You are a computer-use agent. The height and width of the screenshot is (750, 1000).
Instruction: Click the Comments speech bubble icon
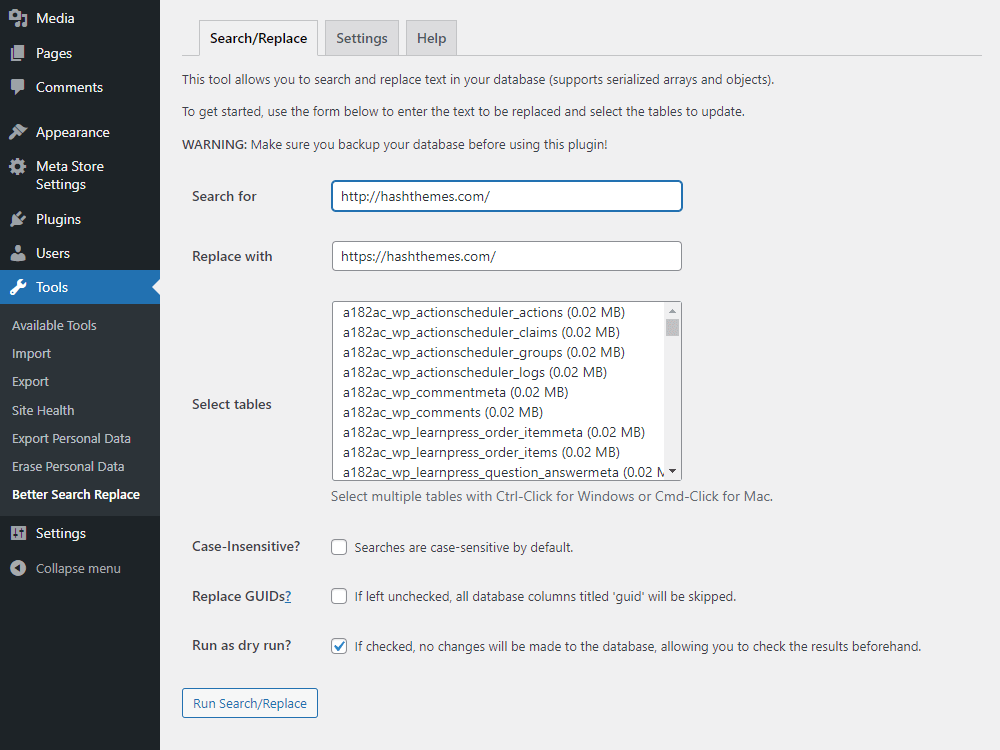(x=18, y=87)
